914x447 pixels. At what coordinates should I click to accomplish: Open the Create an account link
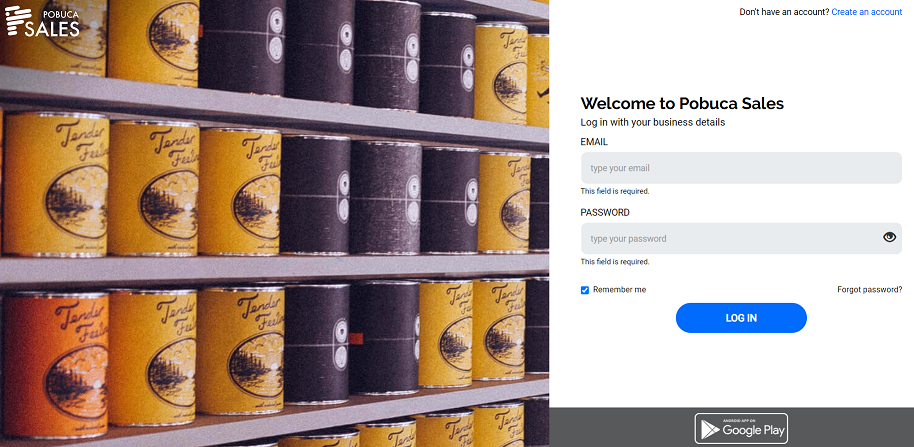click(866, 12)
